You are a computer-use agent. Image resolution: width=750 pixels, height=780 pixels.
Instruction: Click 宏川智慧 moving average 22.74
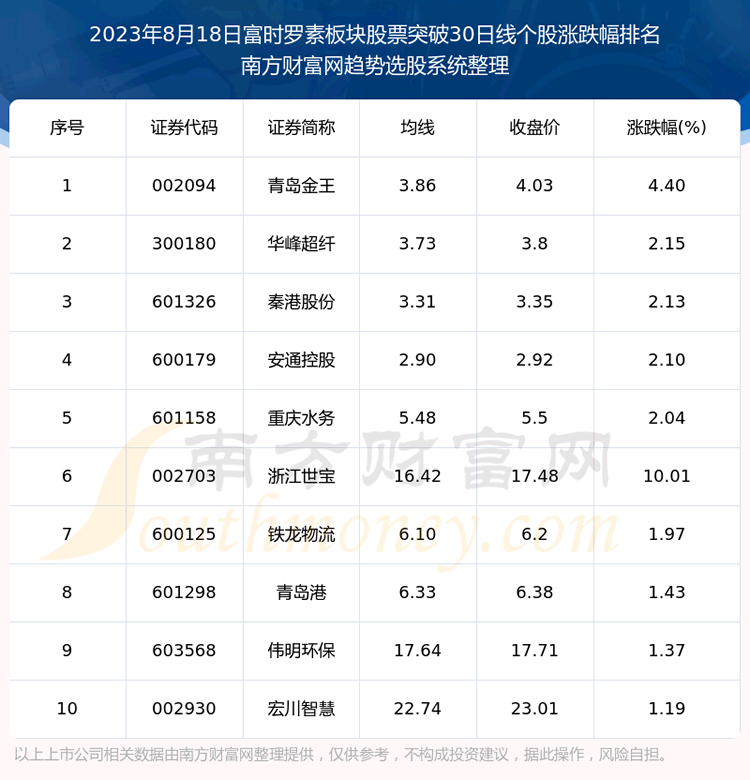[x=417, y=709]
